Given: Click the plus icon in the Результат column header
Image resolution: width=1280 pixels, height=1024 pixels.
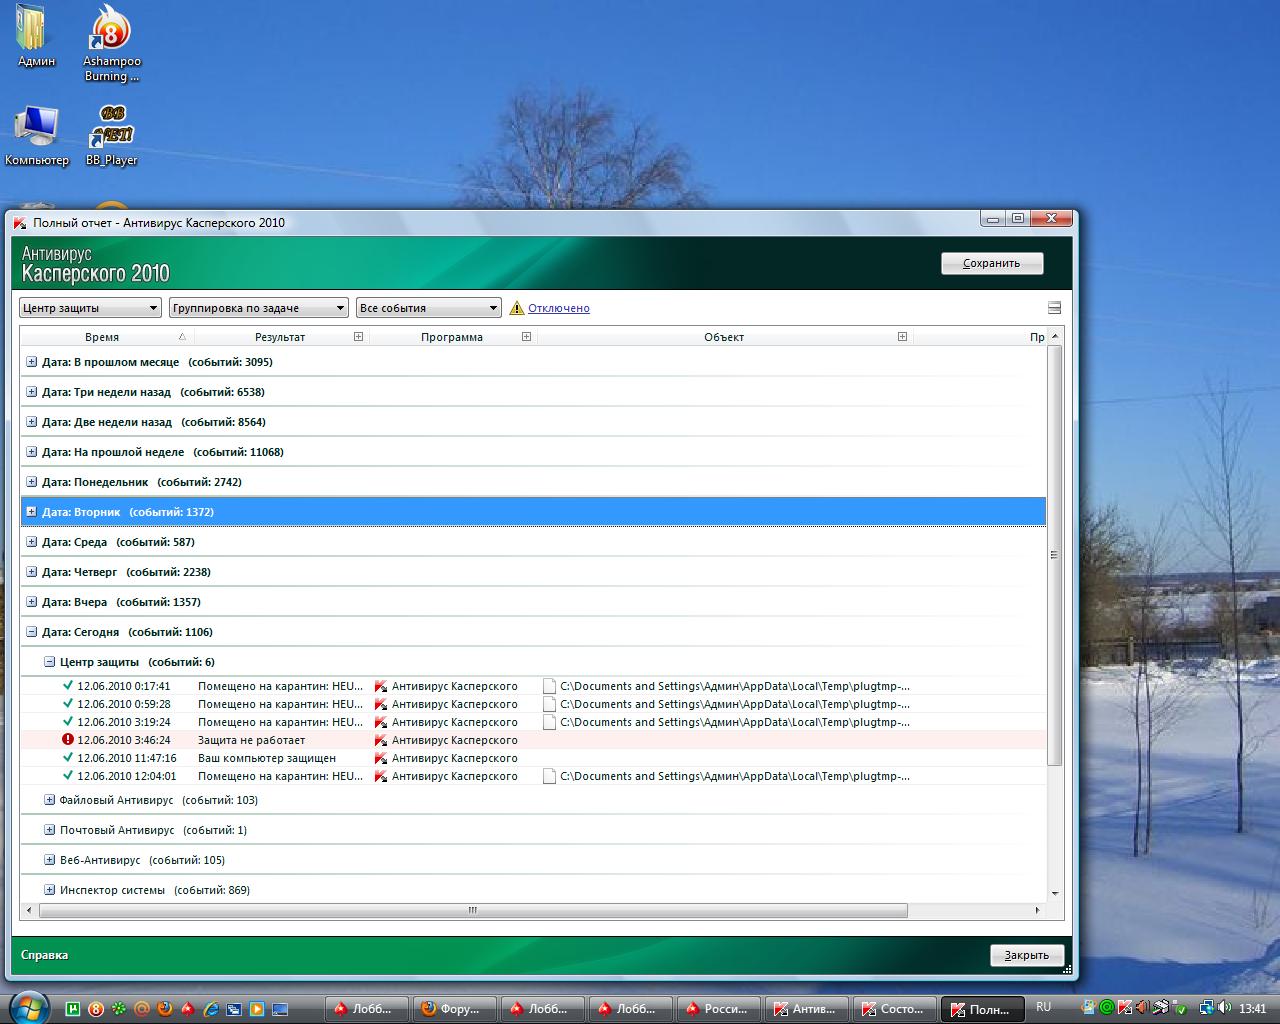Looking at the screenshot, I should tap(358, 337).
